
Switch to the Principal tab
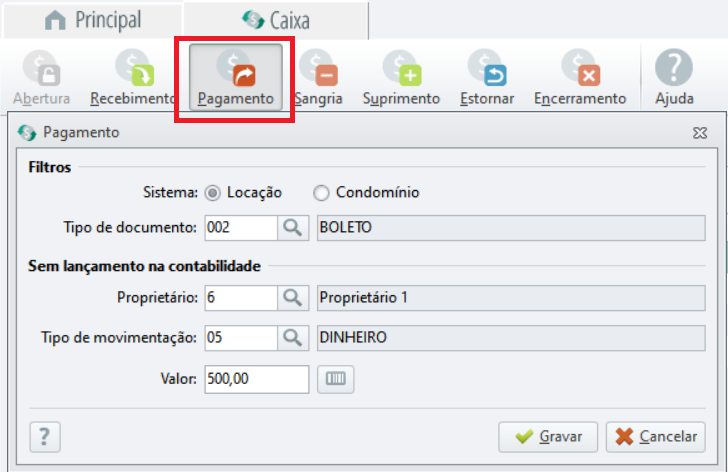coord(93,20)
